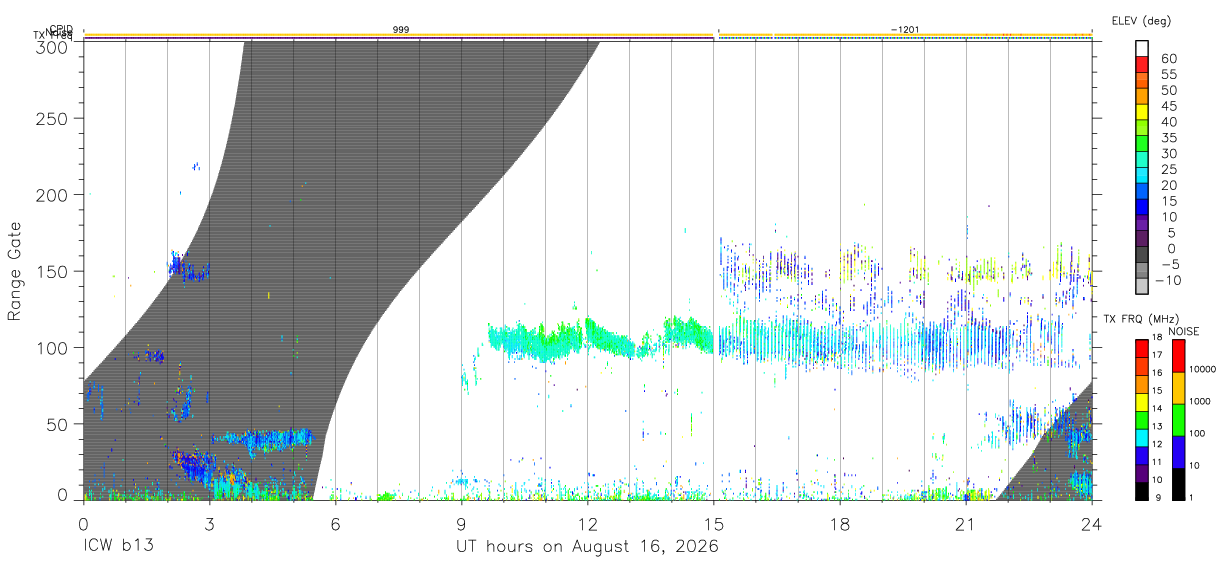This screenshot has width=1228, height=567.
Task: Select elevation label 60
Action: tap(1167, 58)
